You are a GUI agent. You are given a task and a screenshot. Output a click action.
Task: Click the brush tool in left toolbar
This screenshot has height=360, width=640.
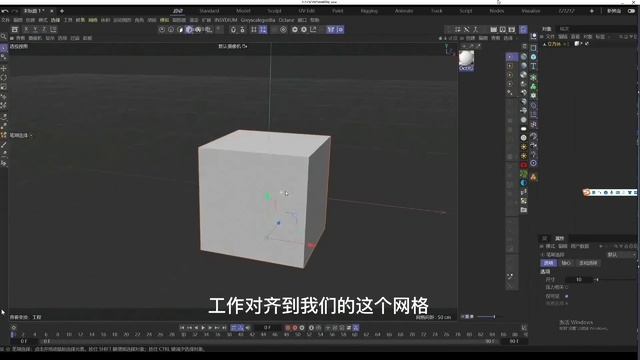pyautogui.click(x=4, y=145)
